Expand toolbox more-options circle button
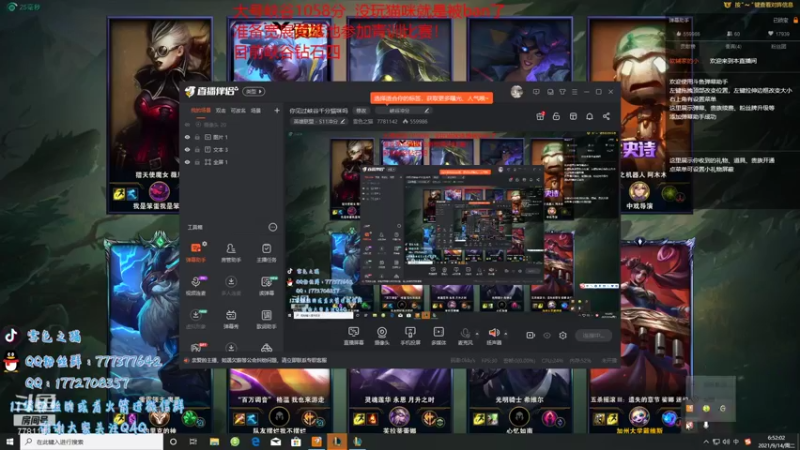This screenshot has height=450, width=800. (272, 227)
